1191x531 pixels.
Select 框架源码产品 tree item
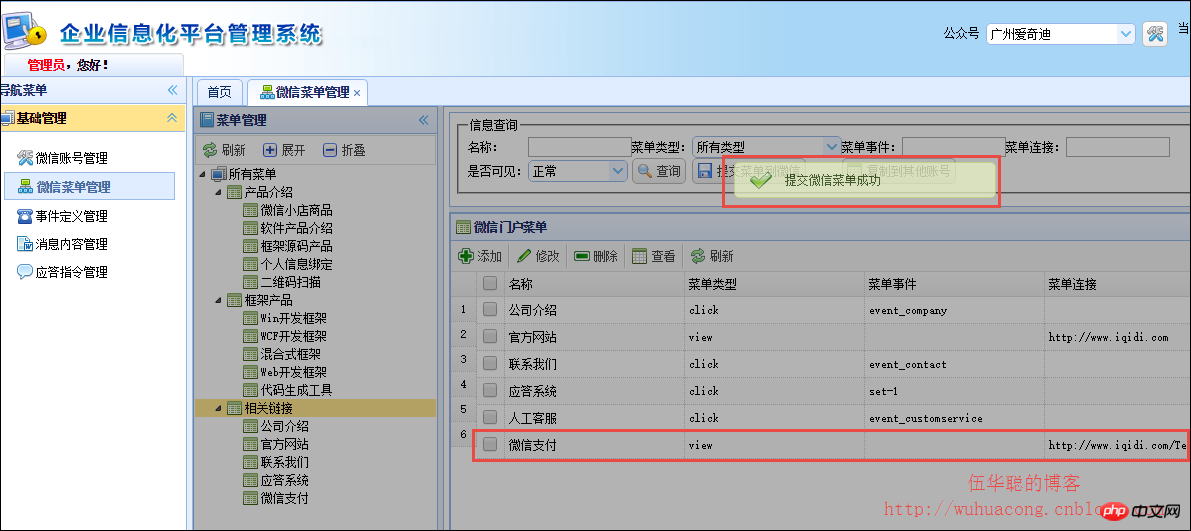[x=296, y=246]
